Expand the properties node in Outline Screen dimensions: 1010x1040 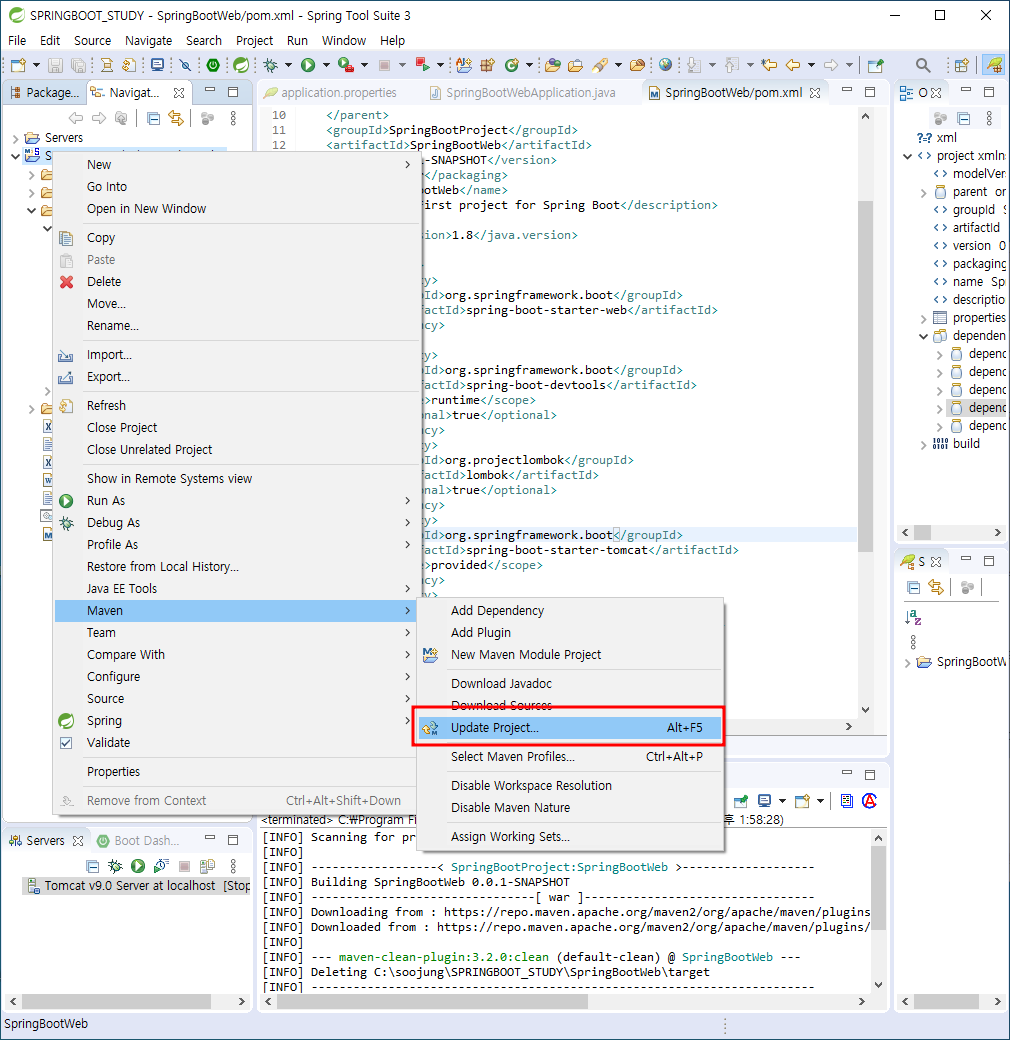pos(923,319)
